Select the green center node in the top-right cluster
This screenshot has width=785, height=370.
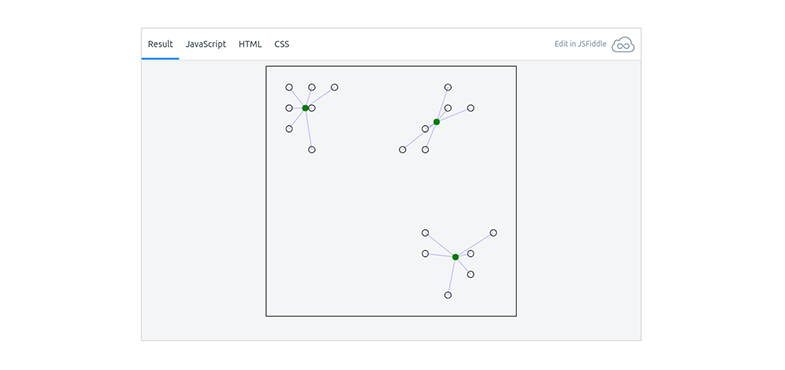pos(437,122)
